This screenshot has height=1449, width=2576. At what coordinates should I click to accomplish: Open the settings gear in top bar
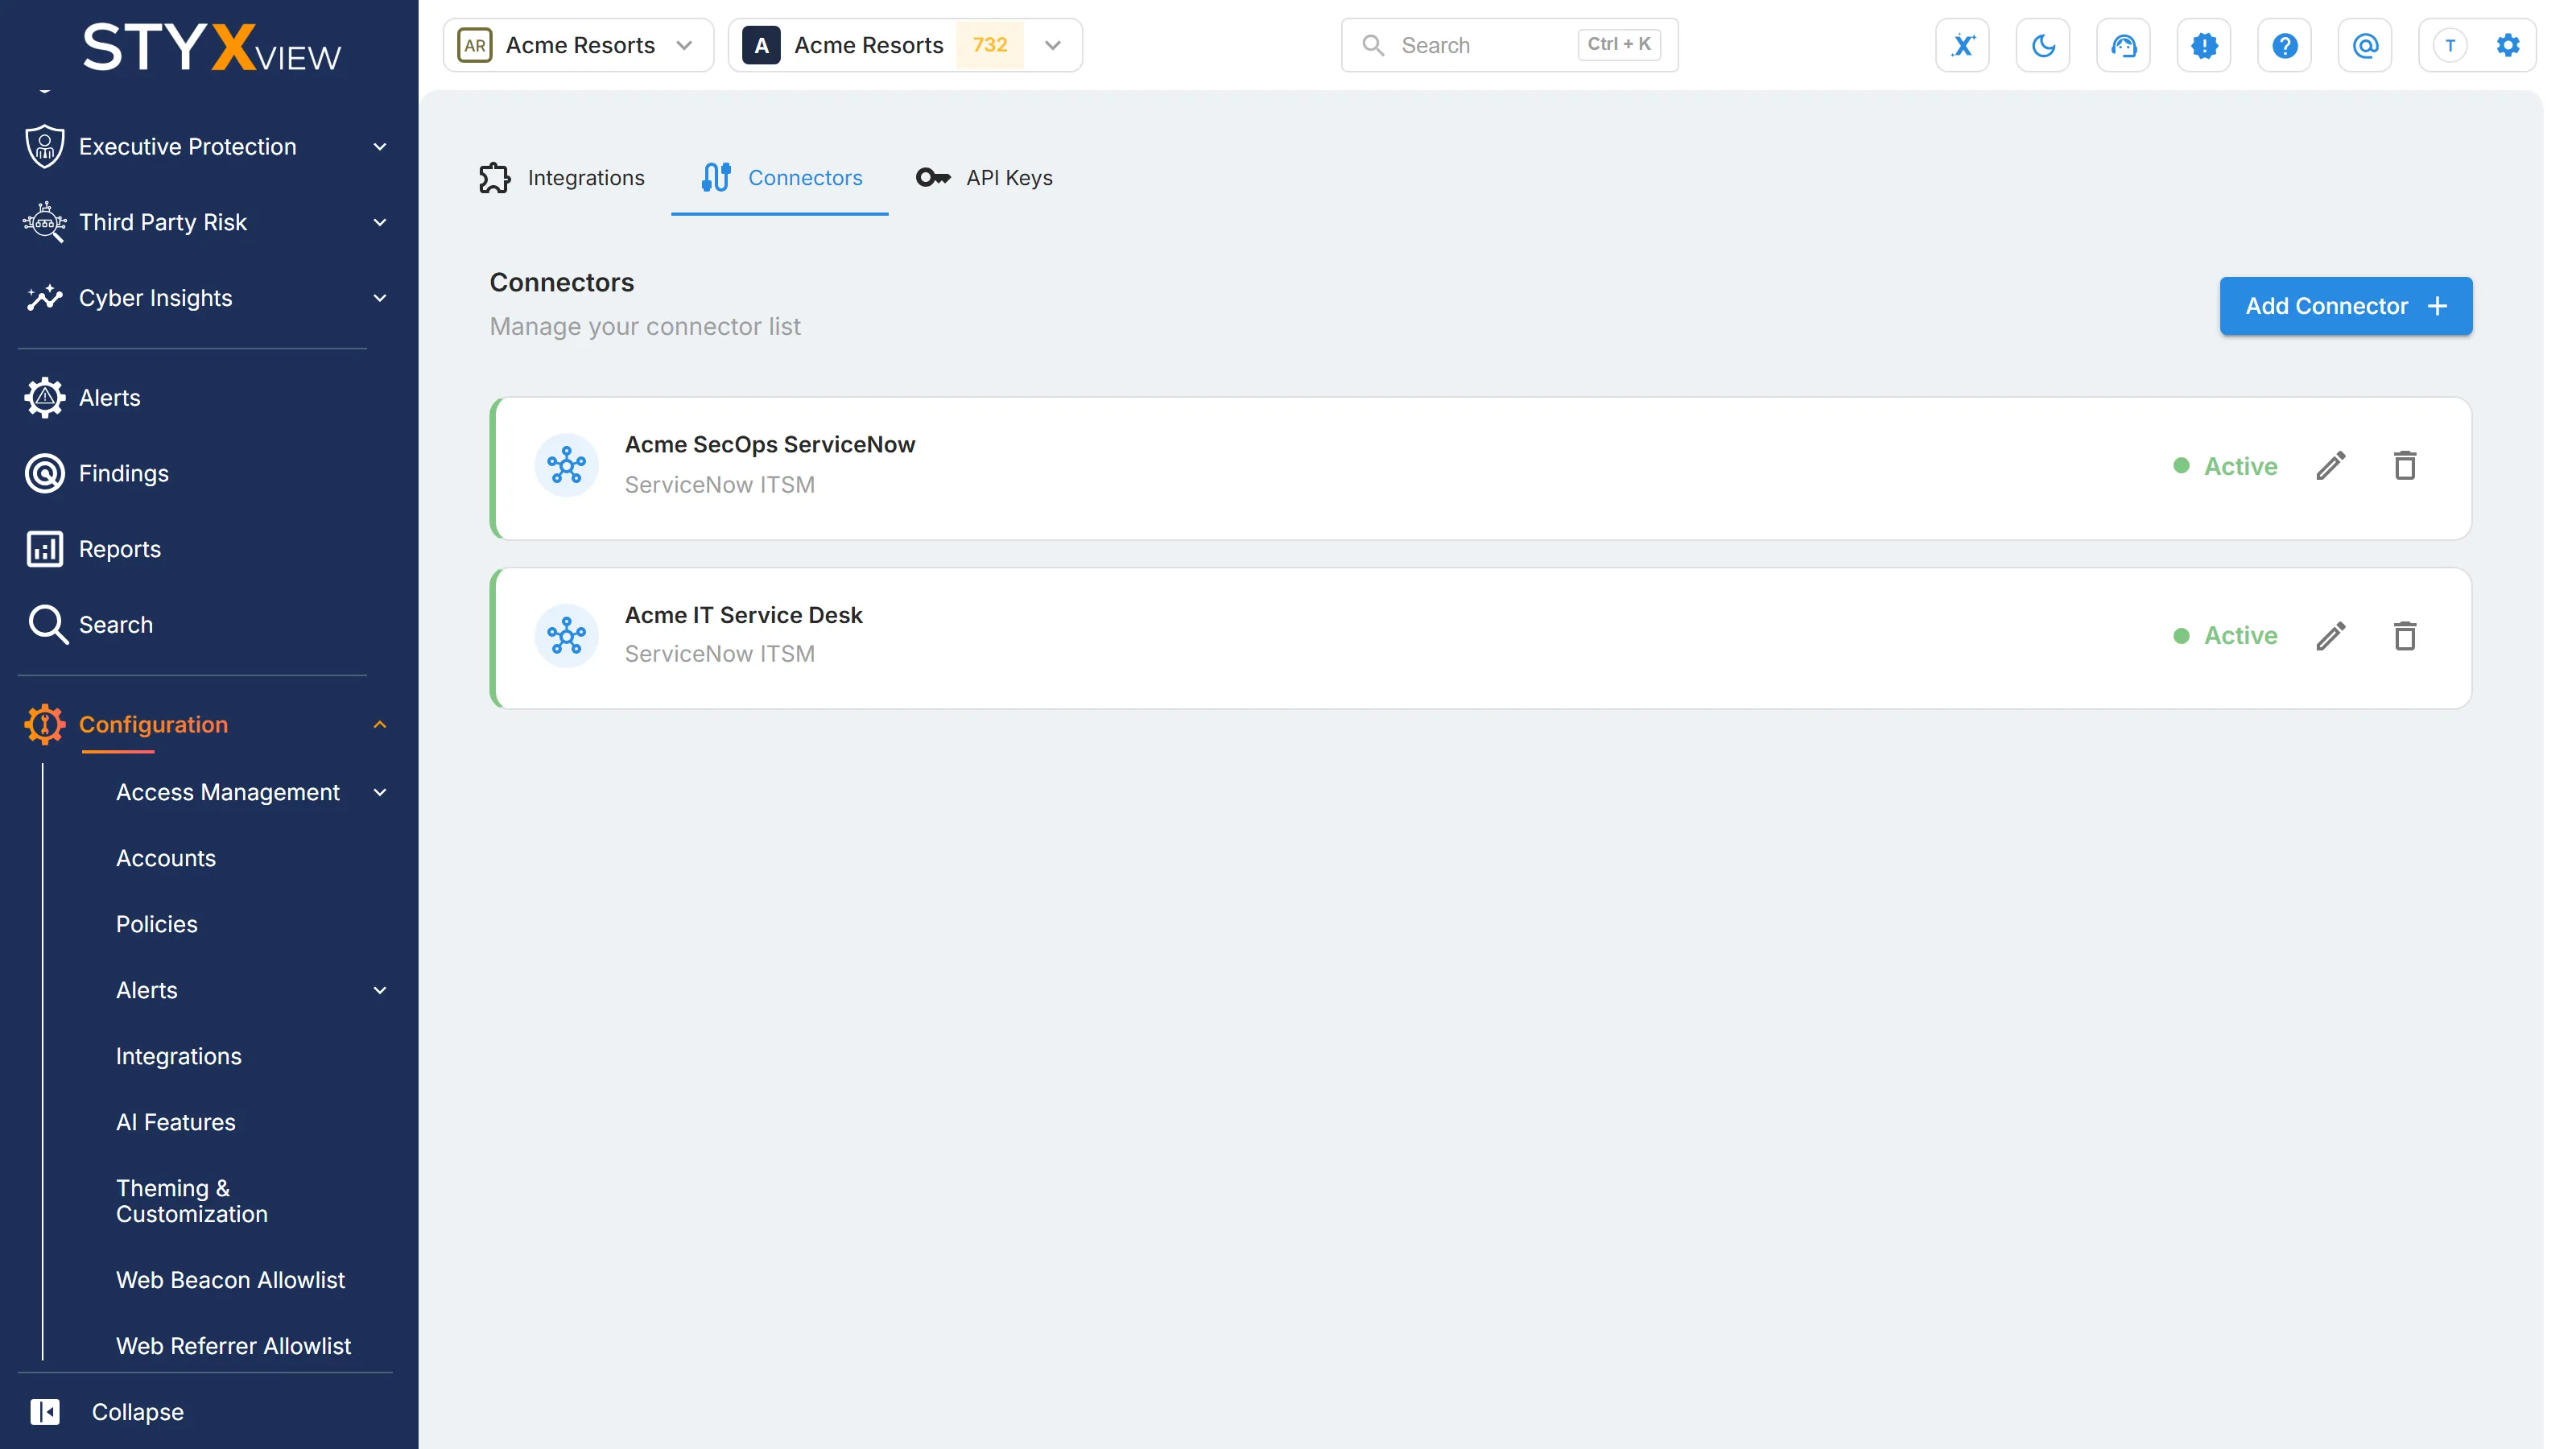(2508, 45)
